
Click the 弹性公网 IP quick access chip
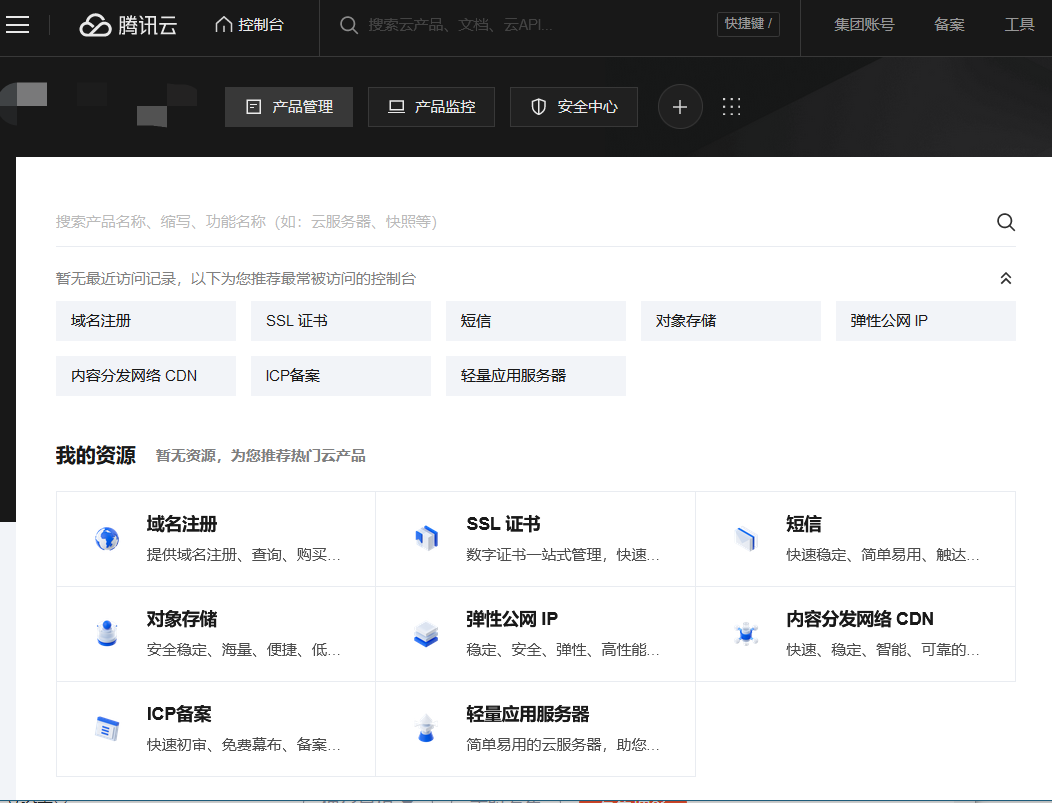926,321
